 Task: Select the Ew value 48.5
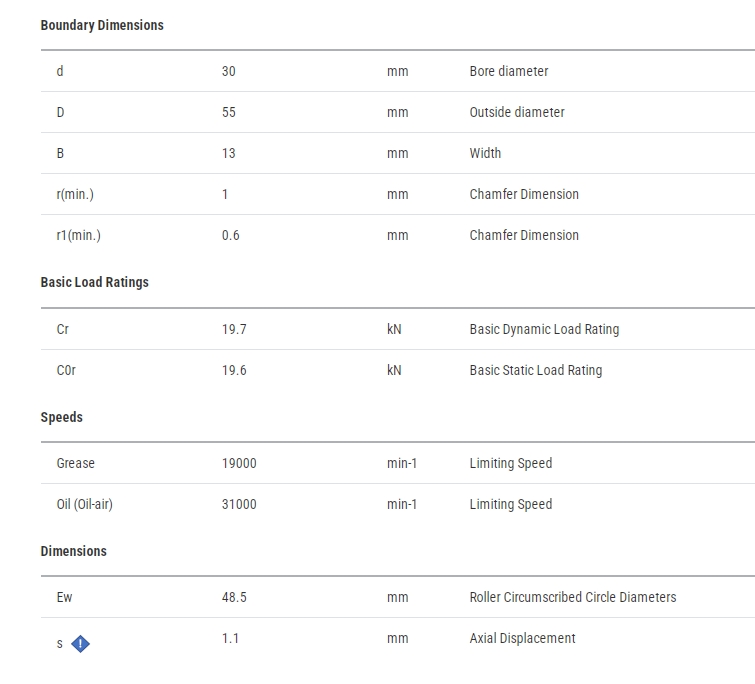click(234, 597)
